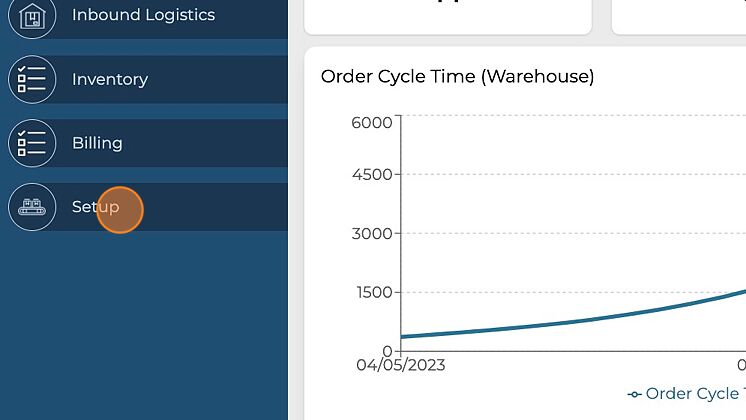
Task: Click the 0 value on the y-axis
Action: tap(387, 351)
